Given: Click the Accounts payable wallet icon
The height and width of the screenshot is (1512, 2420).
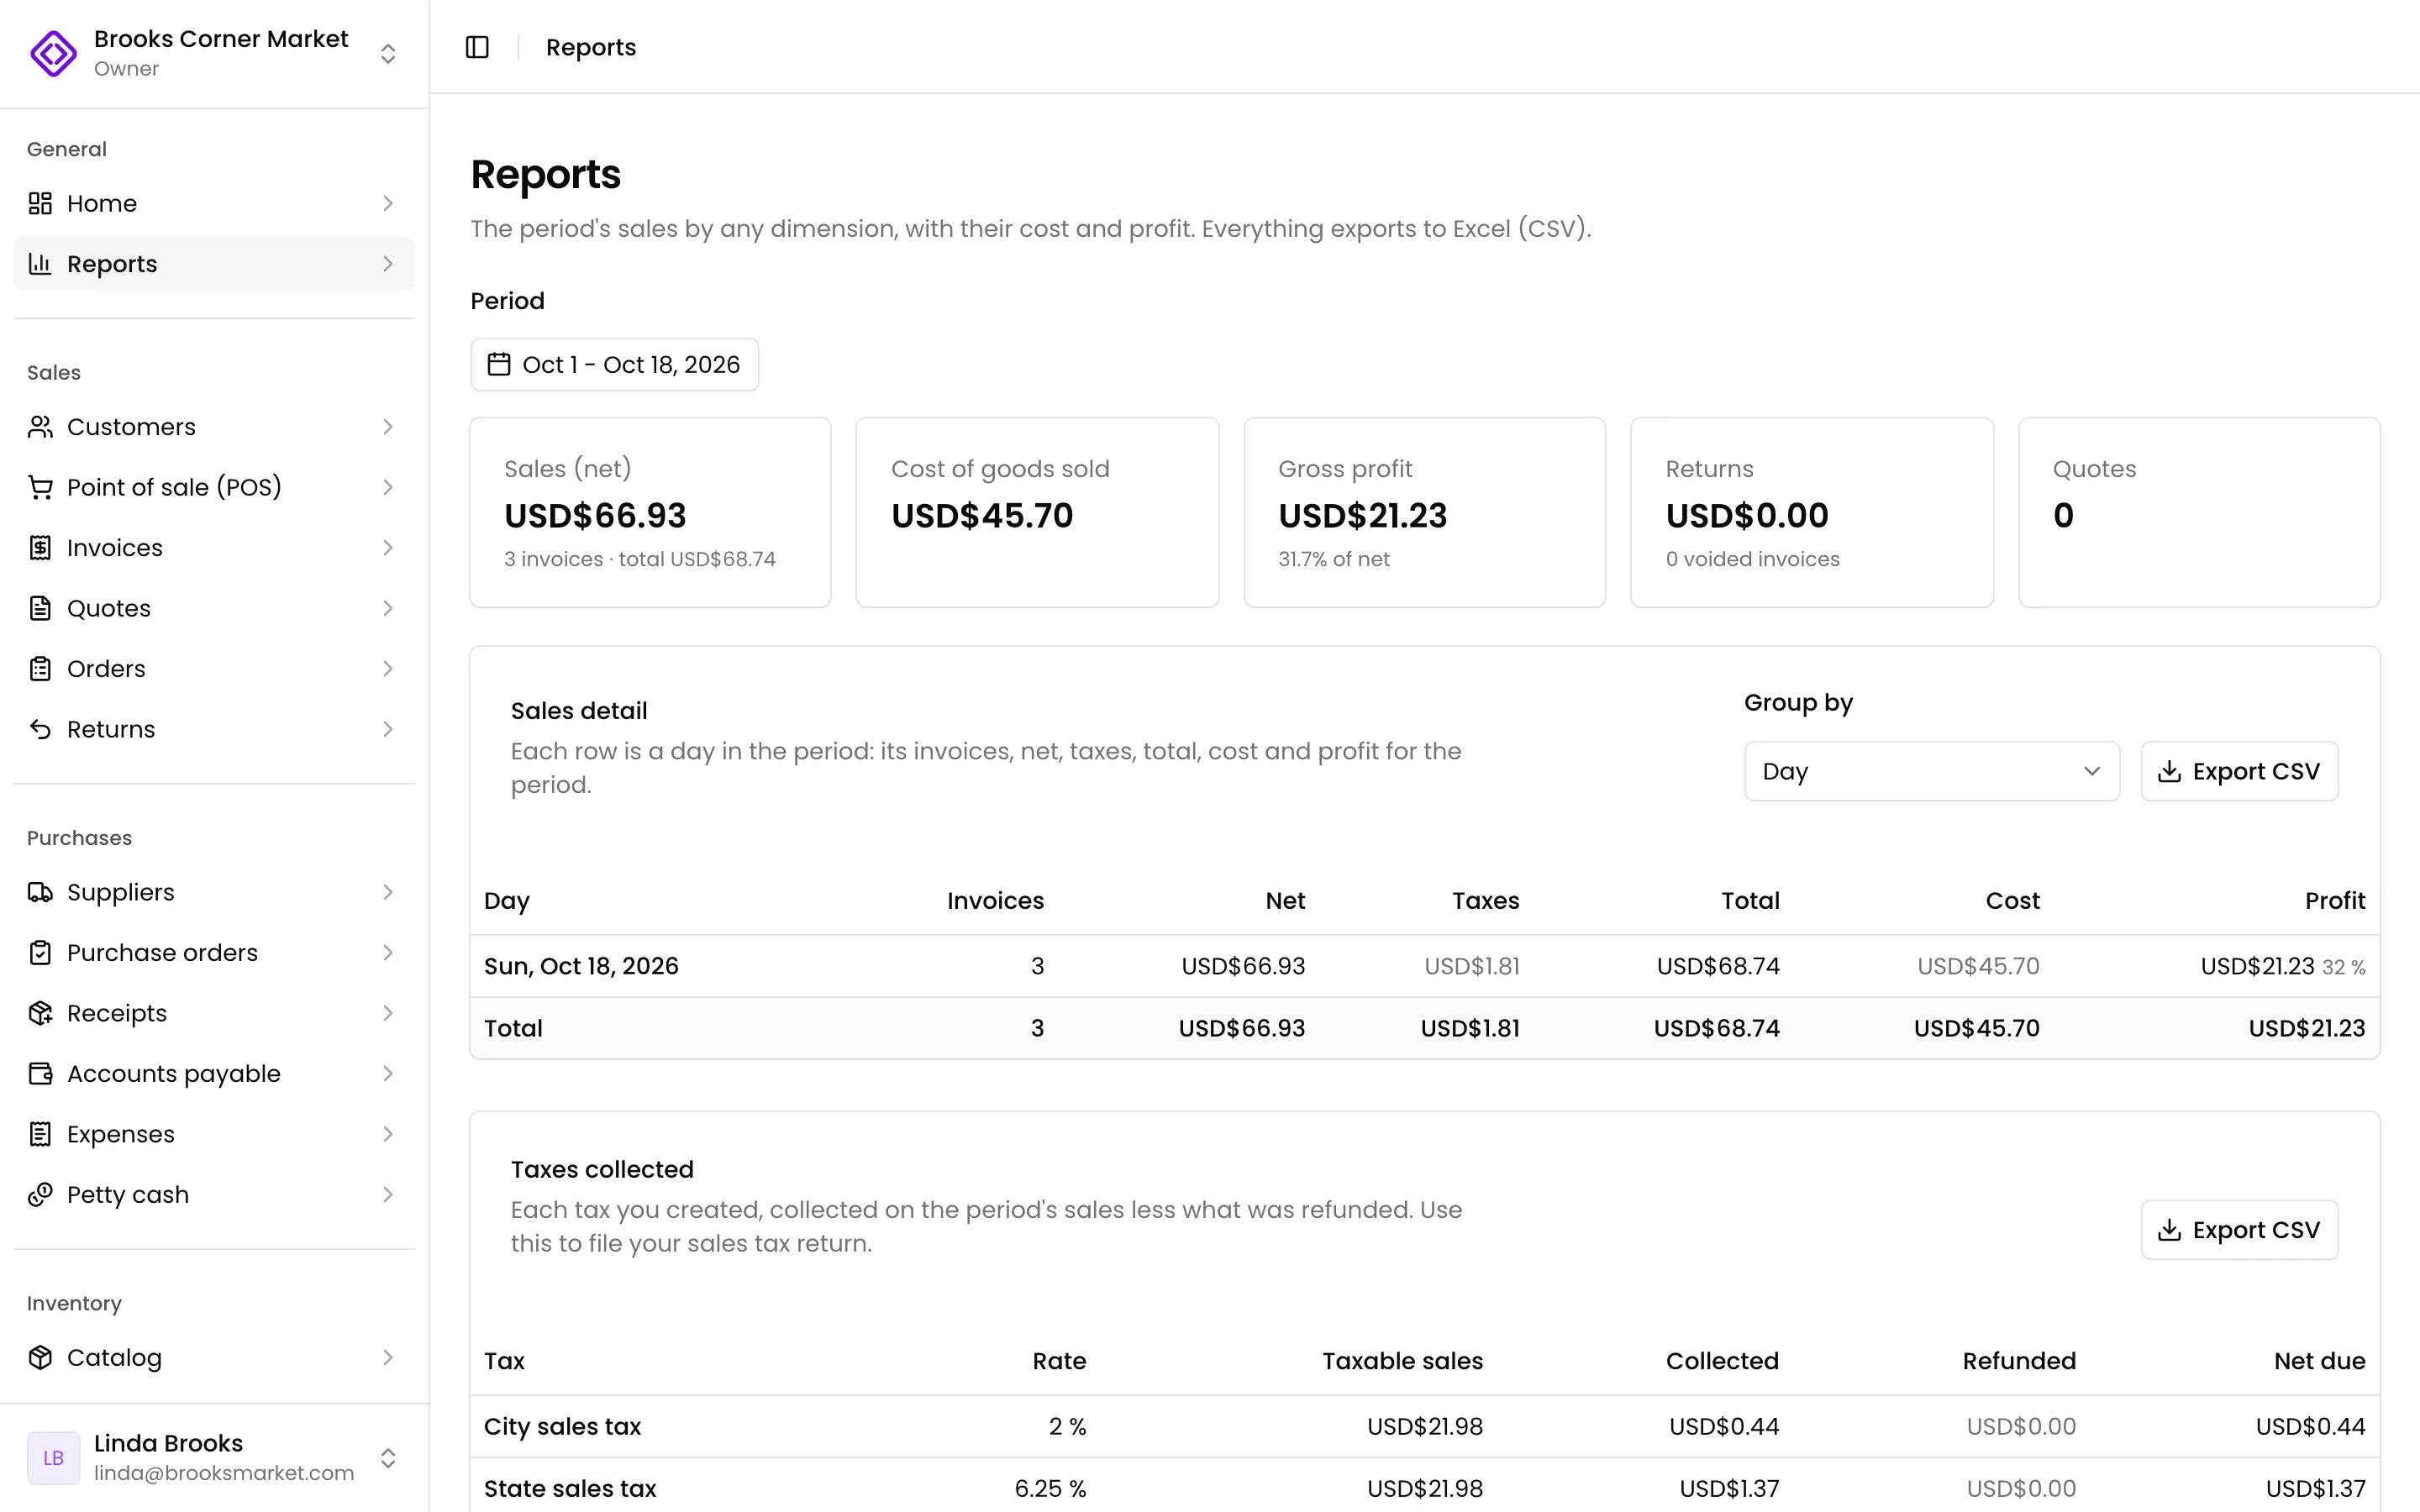Looking at the screenshot, I should click(40, 1074).
